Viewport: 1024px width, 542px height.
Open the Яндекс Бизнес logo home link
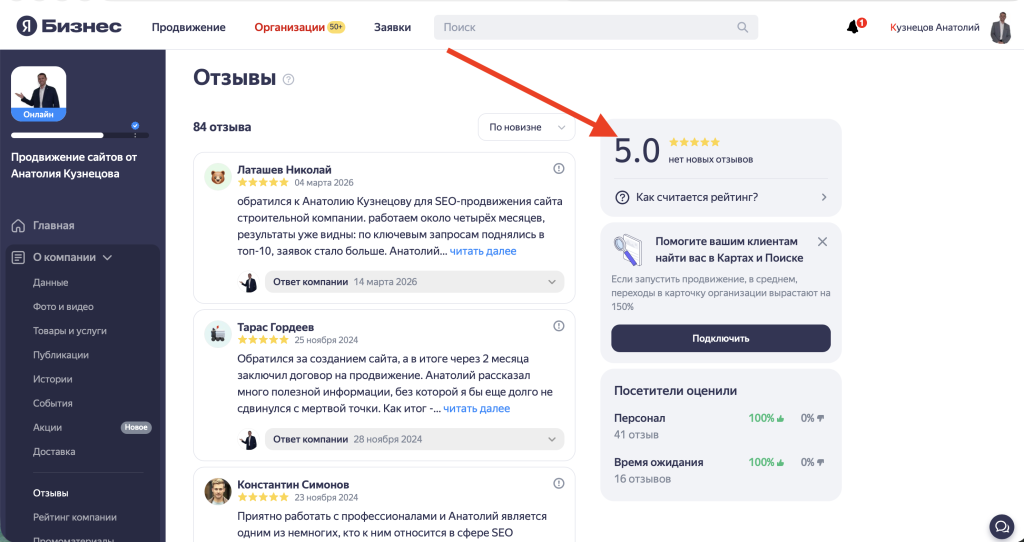click(69, 27)
